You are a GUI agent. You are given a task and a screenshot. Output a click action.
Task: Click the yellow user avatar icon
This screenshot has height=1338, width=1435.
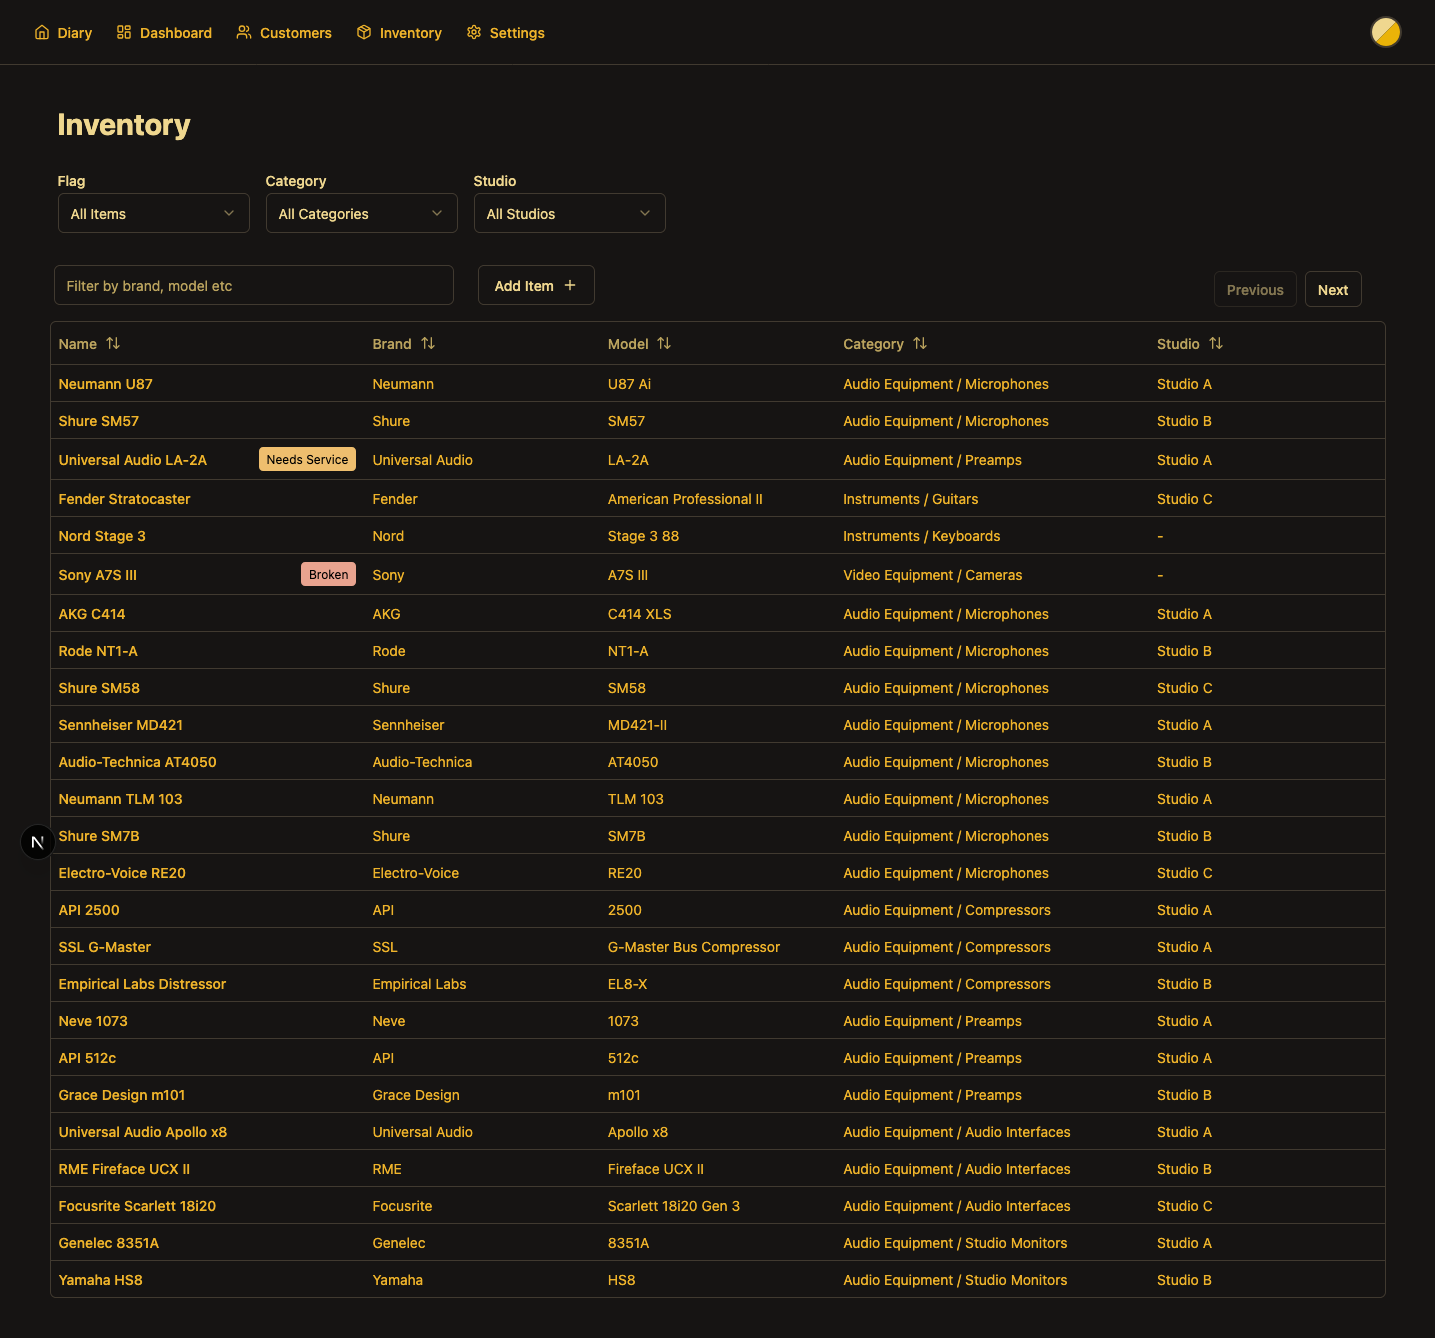1385,32
